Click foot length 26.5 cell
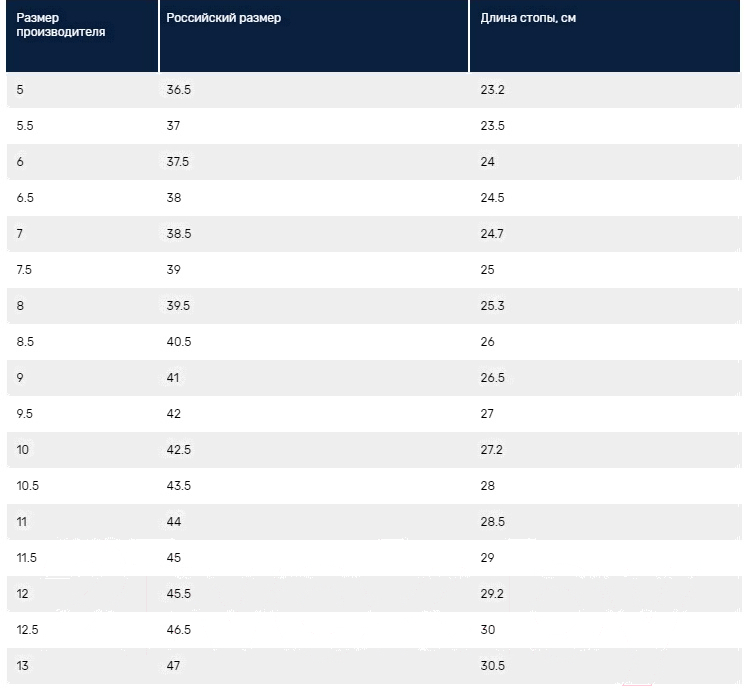This screenshot has width=744, height=688. 493,378
